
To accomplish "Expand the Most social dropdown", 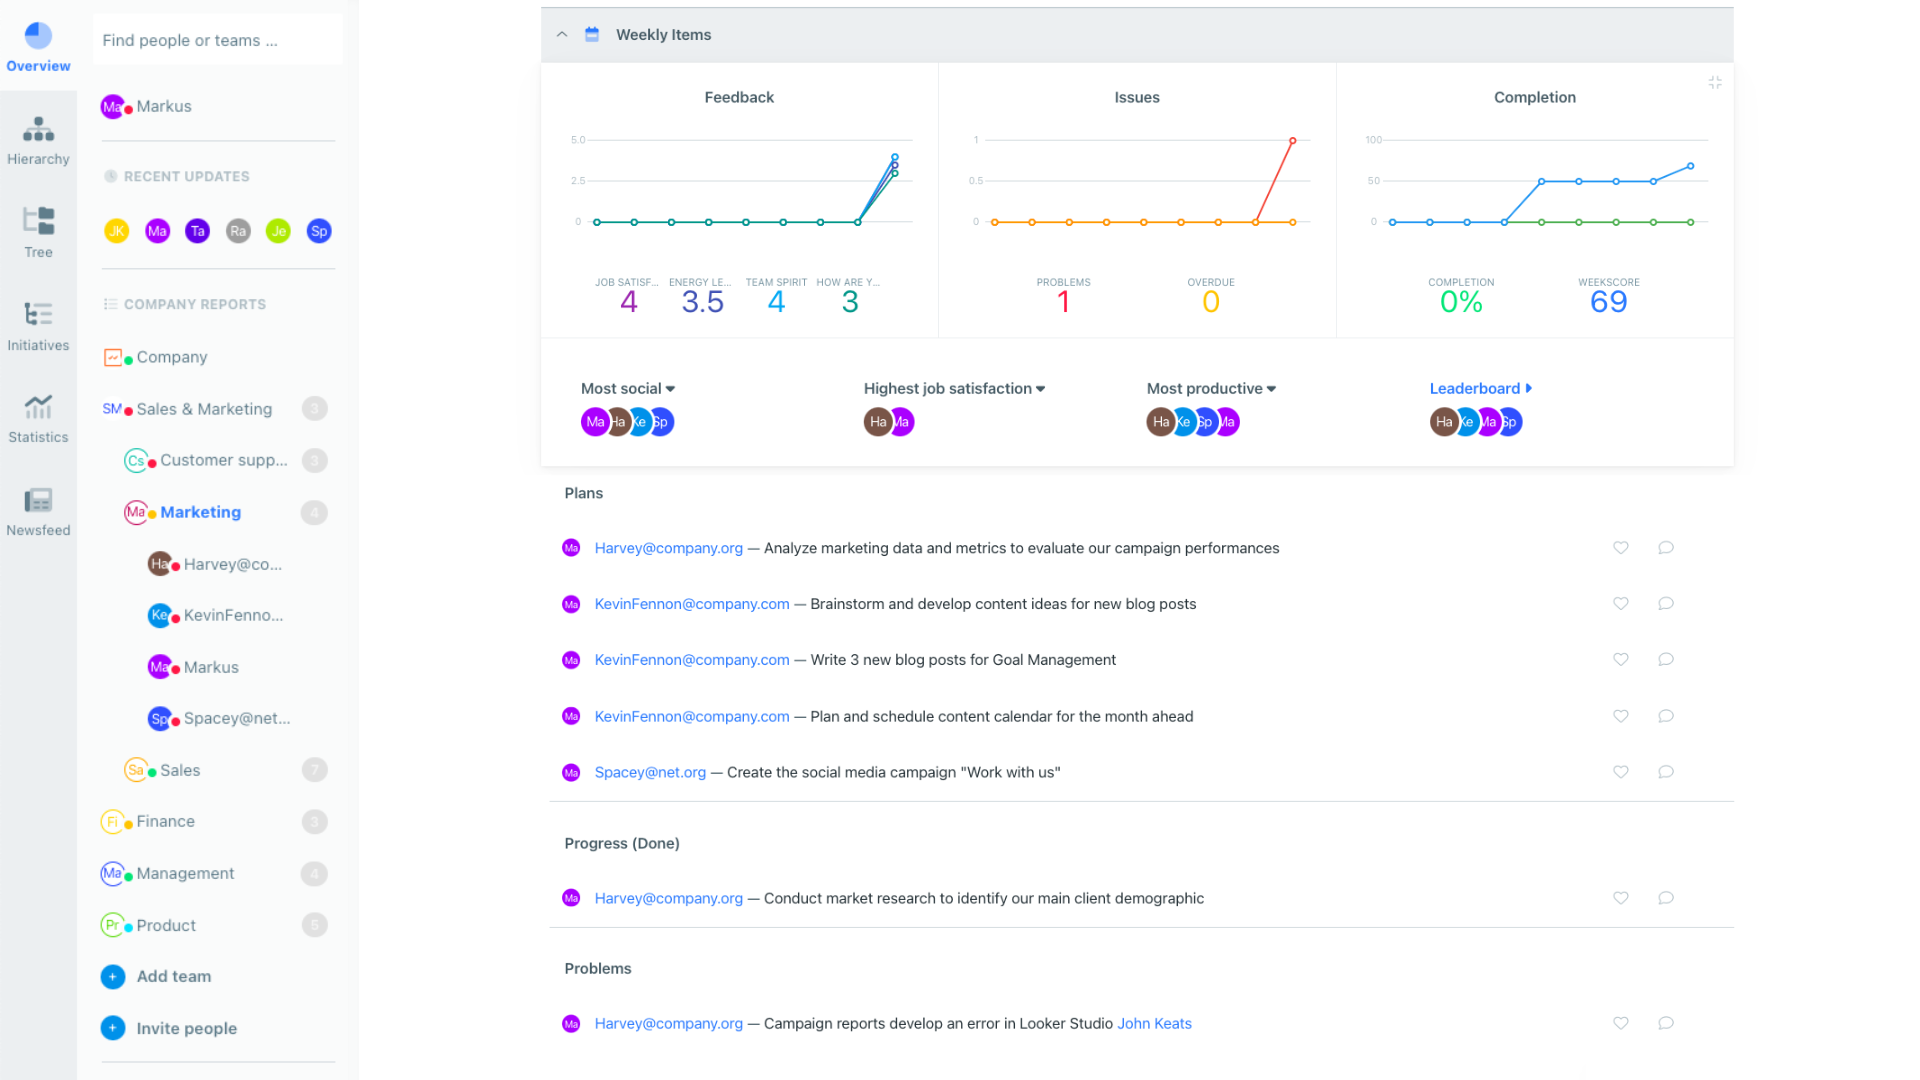I will pos(671,388).
